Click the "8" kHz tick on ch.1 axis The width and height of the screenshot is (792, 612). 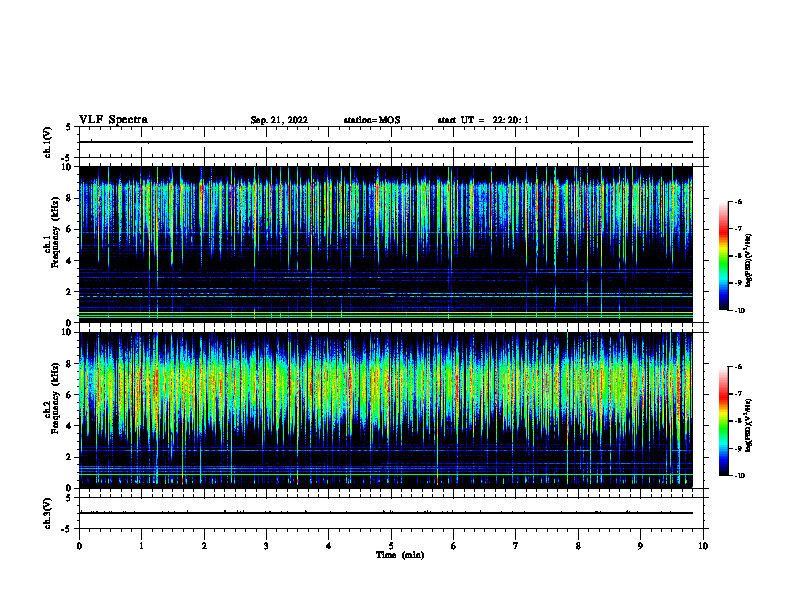69,198
